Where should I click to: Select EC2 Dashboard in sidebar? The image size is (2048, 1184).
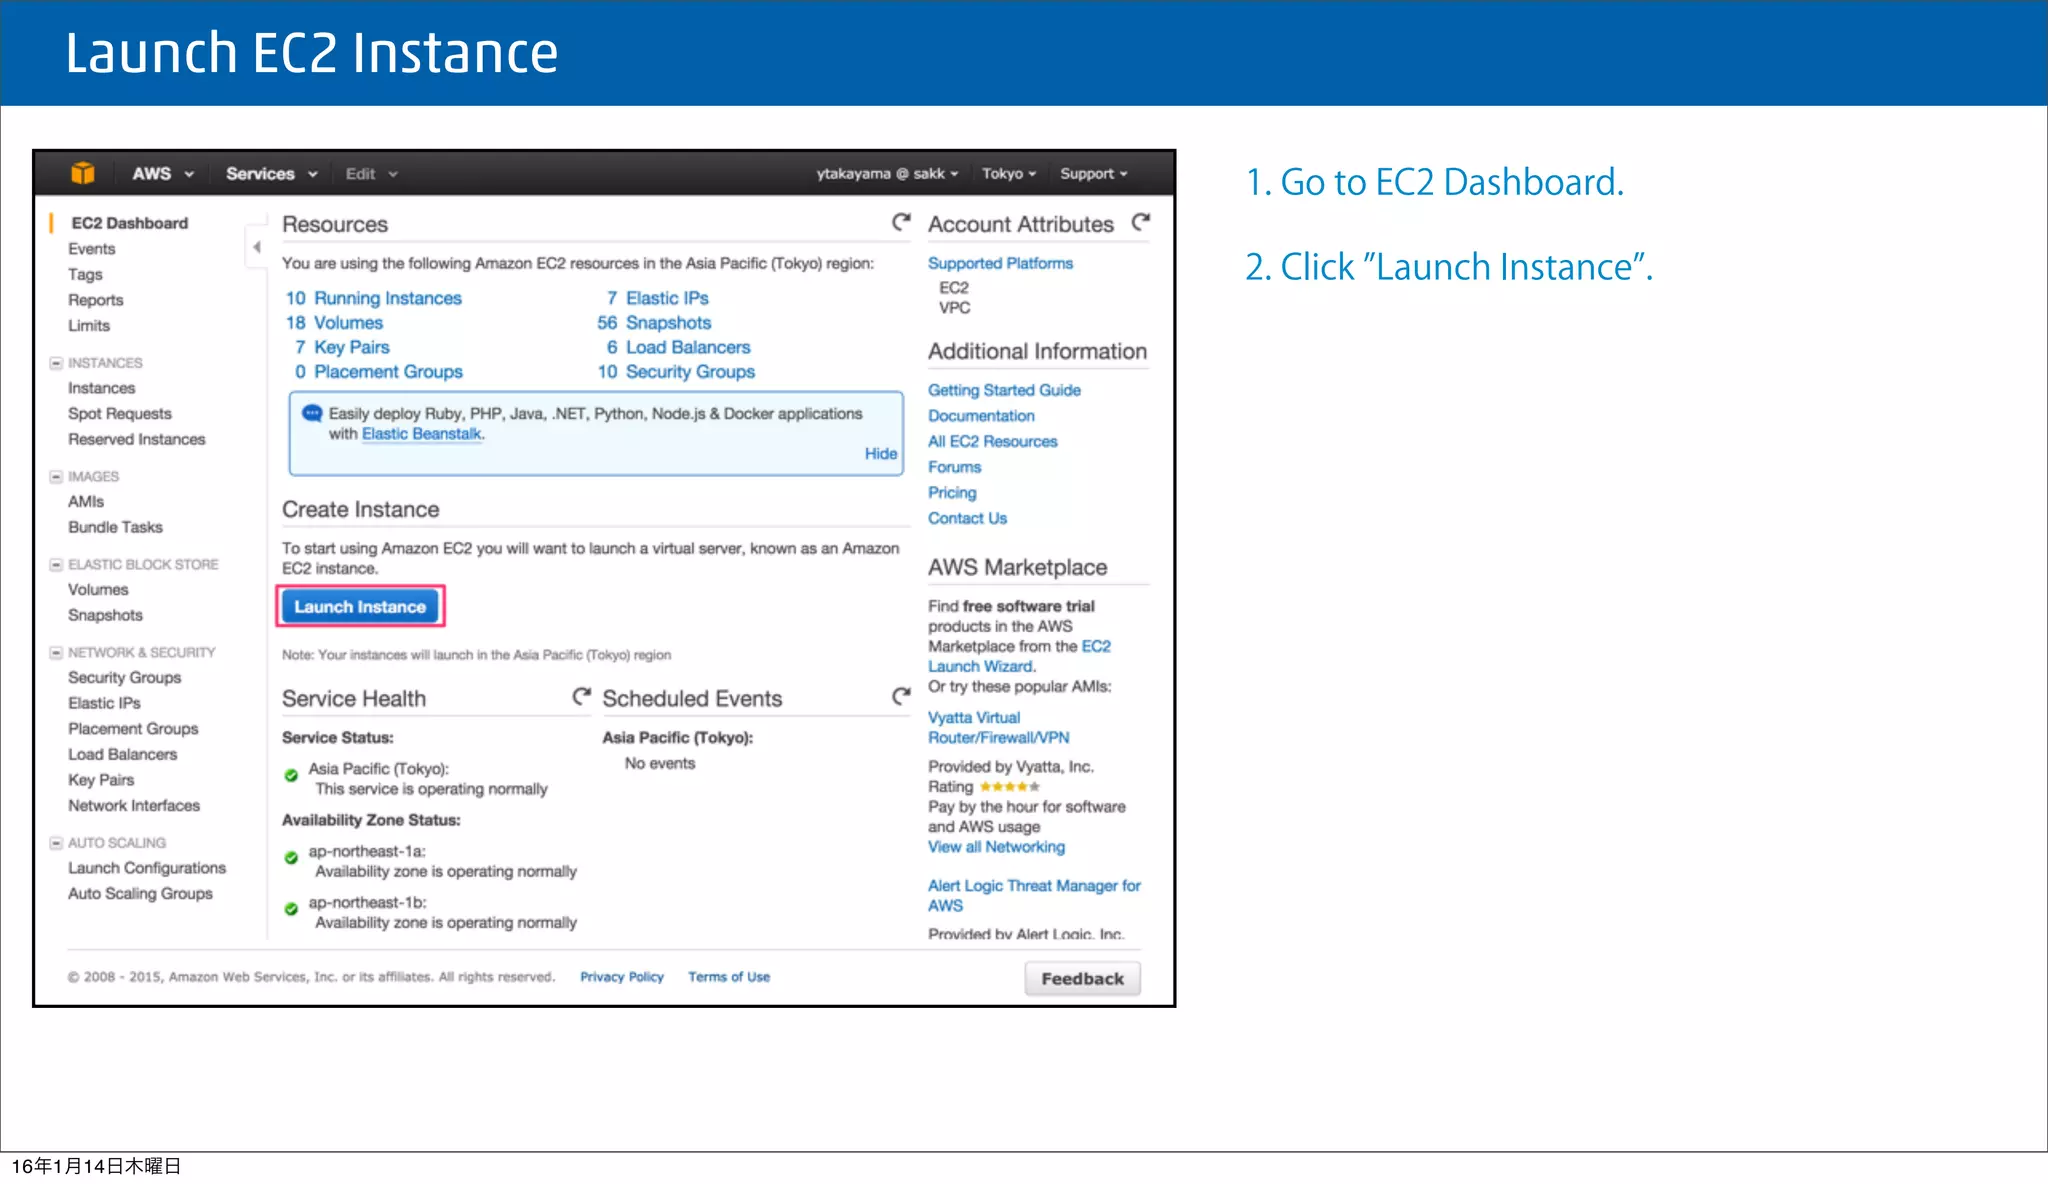pos(129,223)
